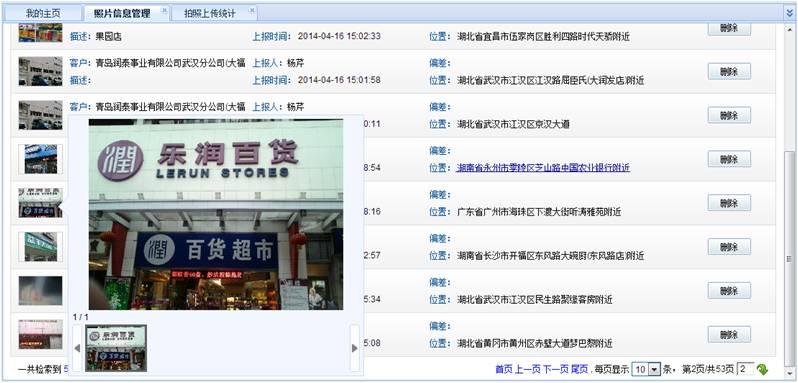
Task: Click the page number input field
Action: (746, 369)
